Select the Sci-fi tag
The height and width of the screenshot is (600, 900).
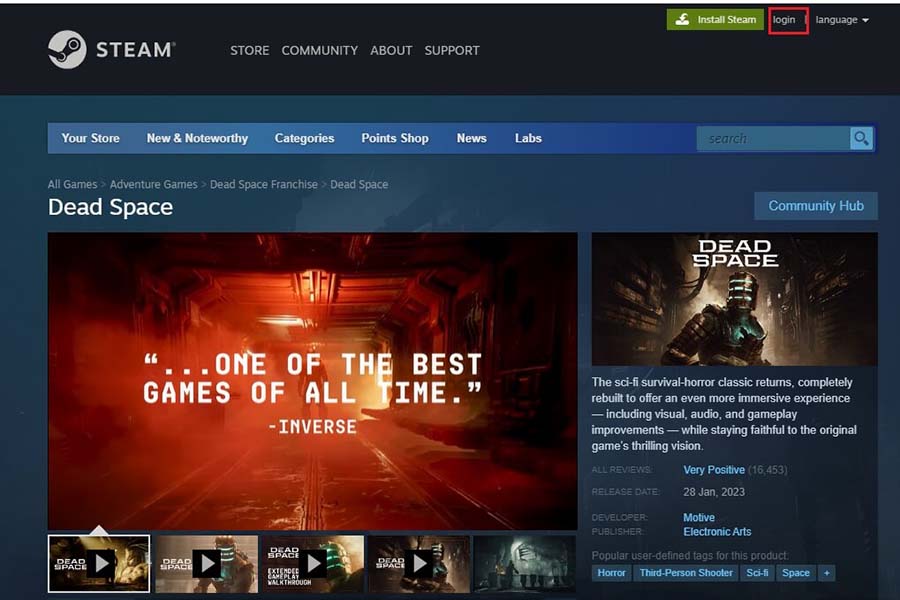pyautogui.click(x=757, y=573)
